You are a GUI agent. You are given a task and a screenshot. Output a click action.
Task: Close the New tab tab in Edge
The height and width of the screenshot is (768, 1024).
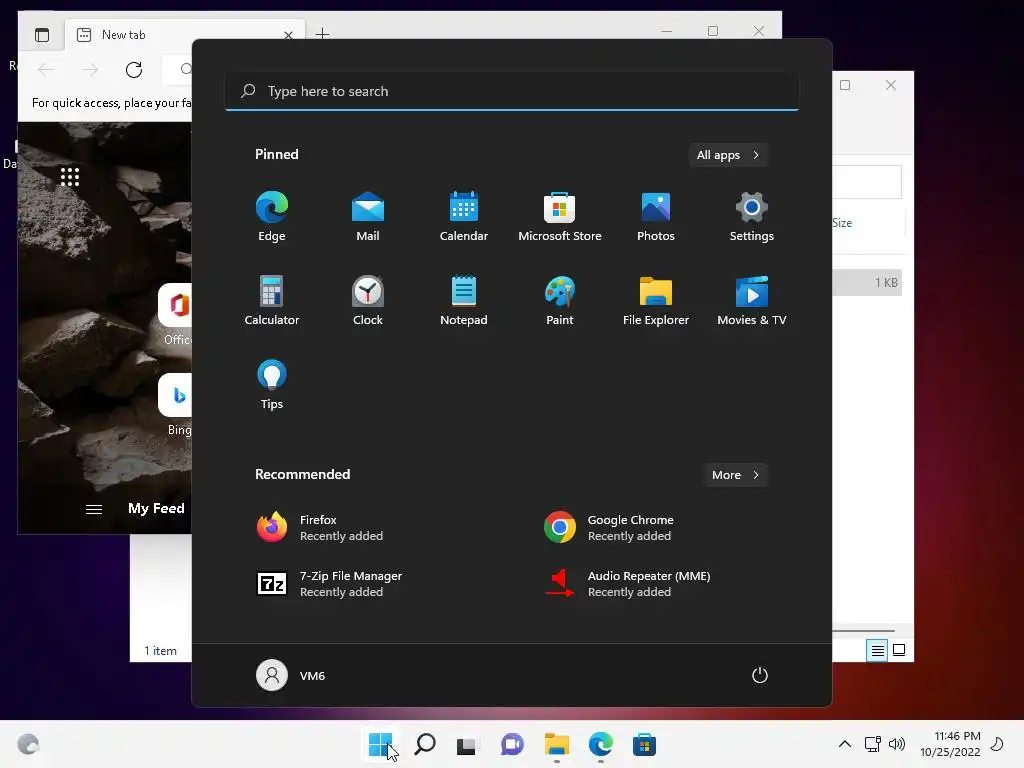coord(288,35)
